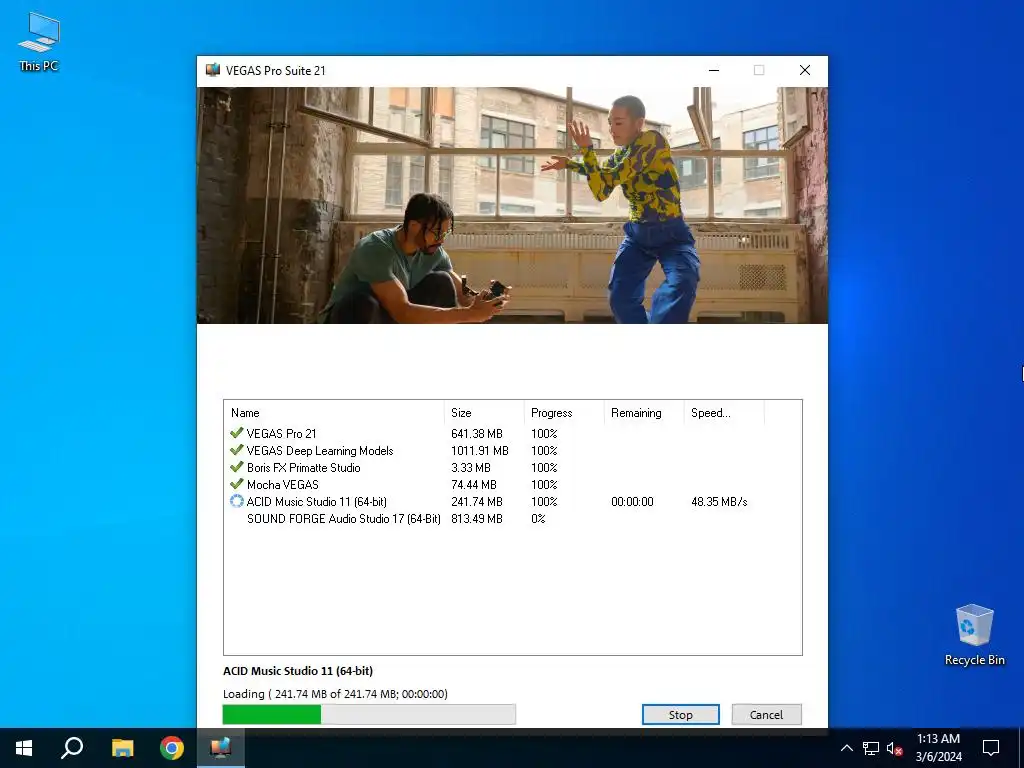Click the Loading status text line

(335, 694)
